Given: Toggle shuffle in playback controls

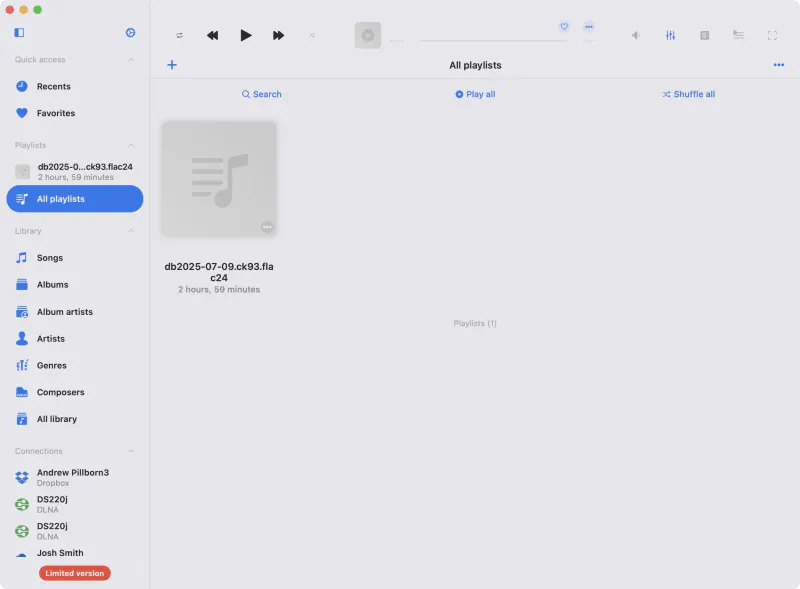Looking at the screenshot, I should (312, 35).
